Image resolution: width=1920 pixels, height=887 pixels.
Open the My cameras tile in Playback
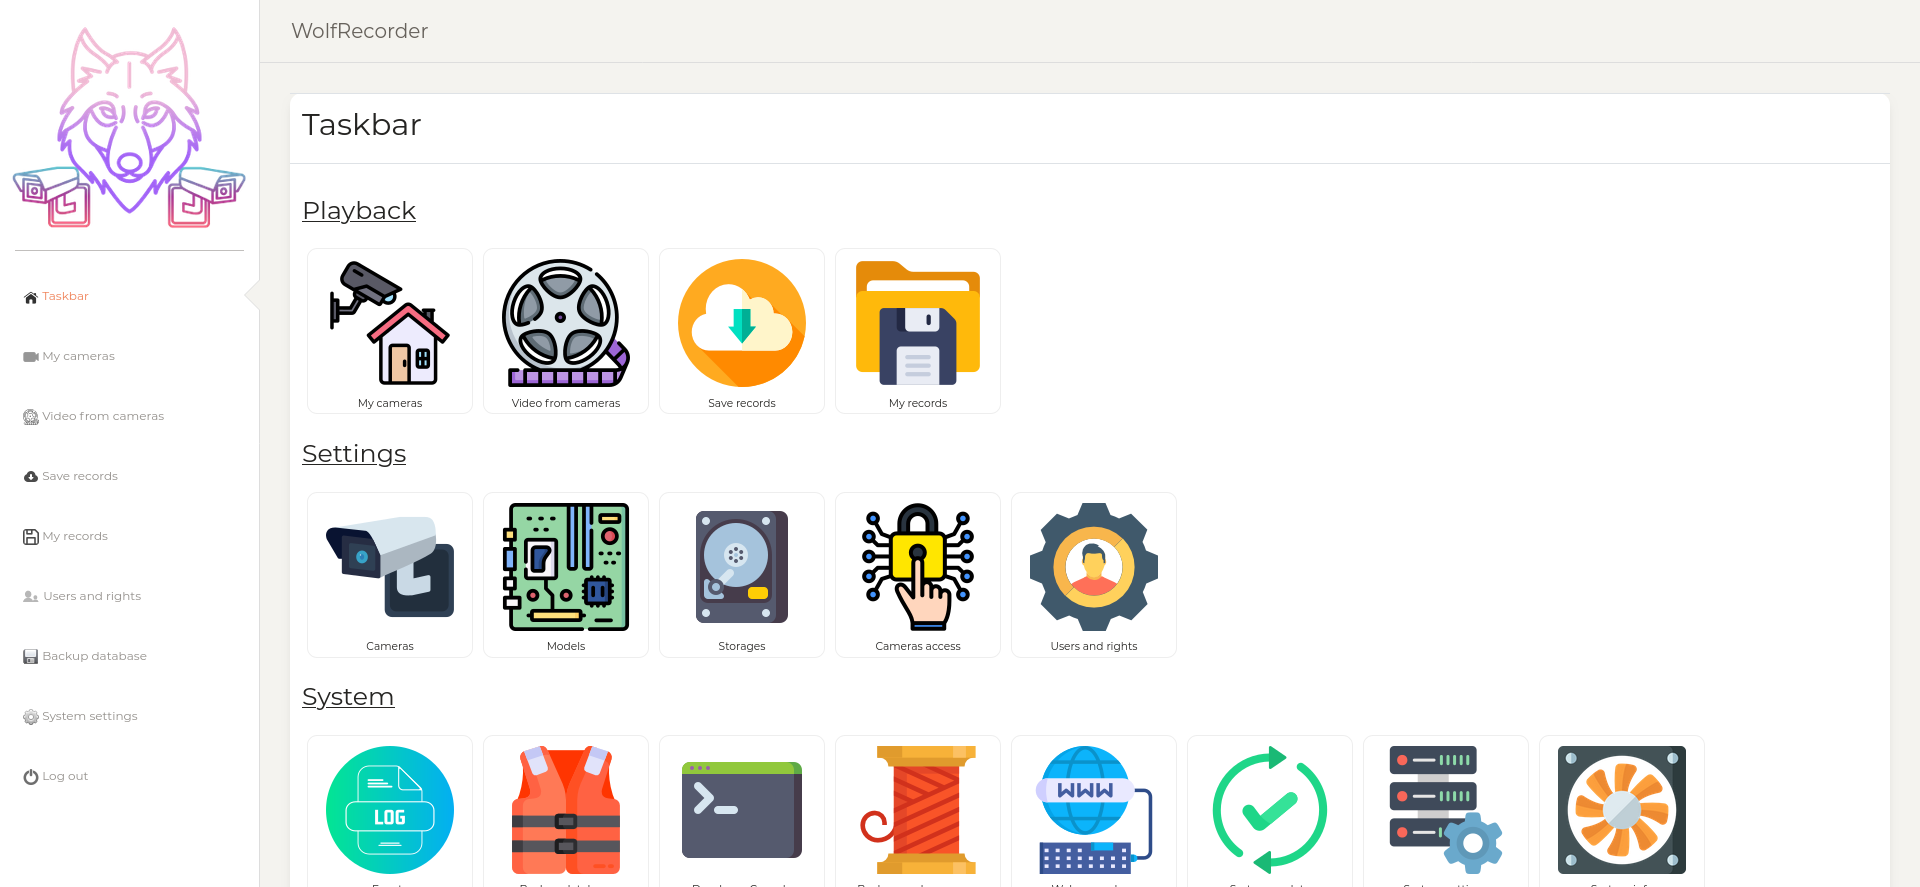point(390,330)
